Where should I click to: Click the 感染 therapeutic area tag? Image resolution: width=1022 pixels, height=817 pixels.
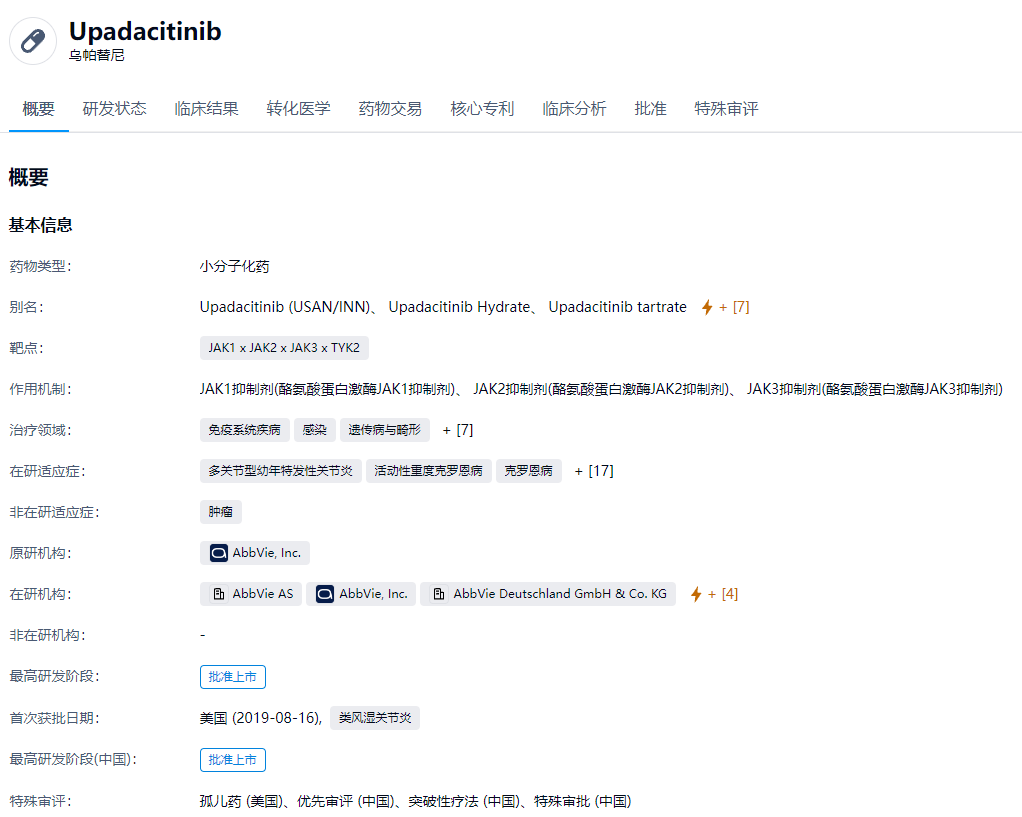[315, 430]
